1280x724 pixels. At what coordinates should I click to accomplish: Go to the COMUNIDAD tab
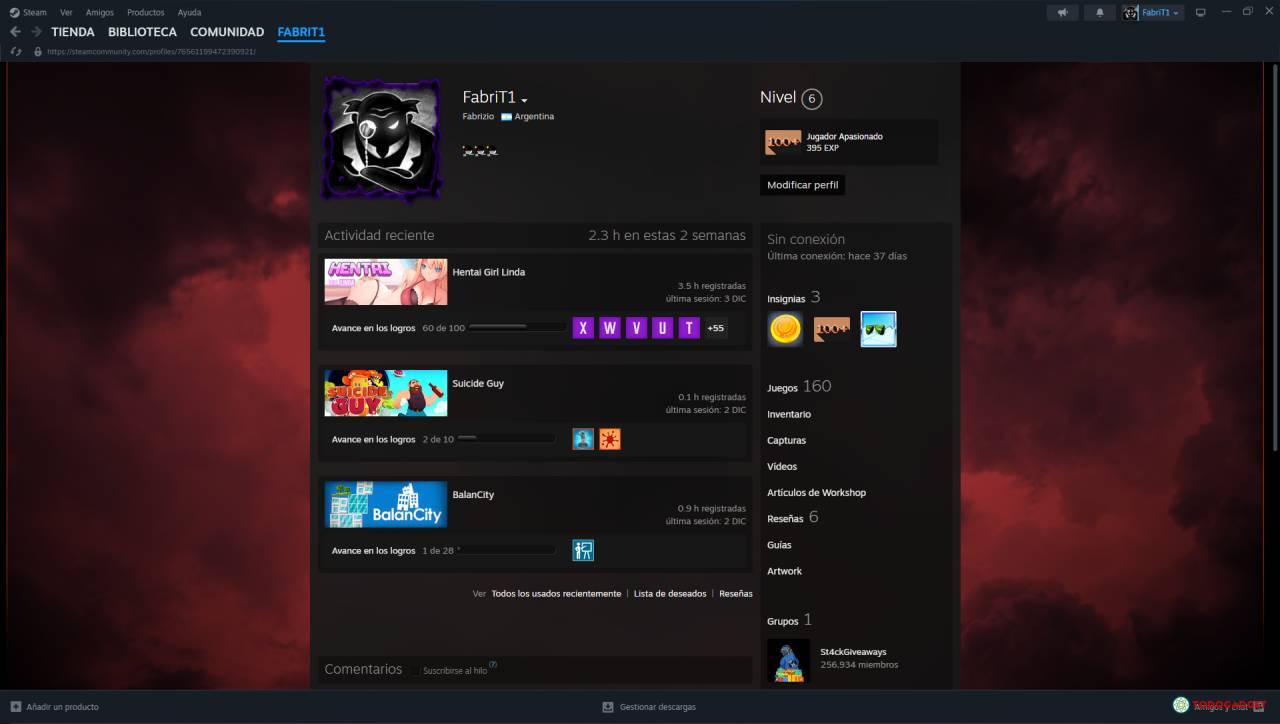coord(227,32)
